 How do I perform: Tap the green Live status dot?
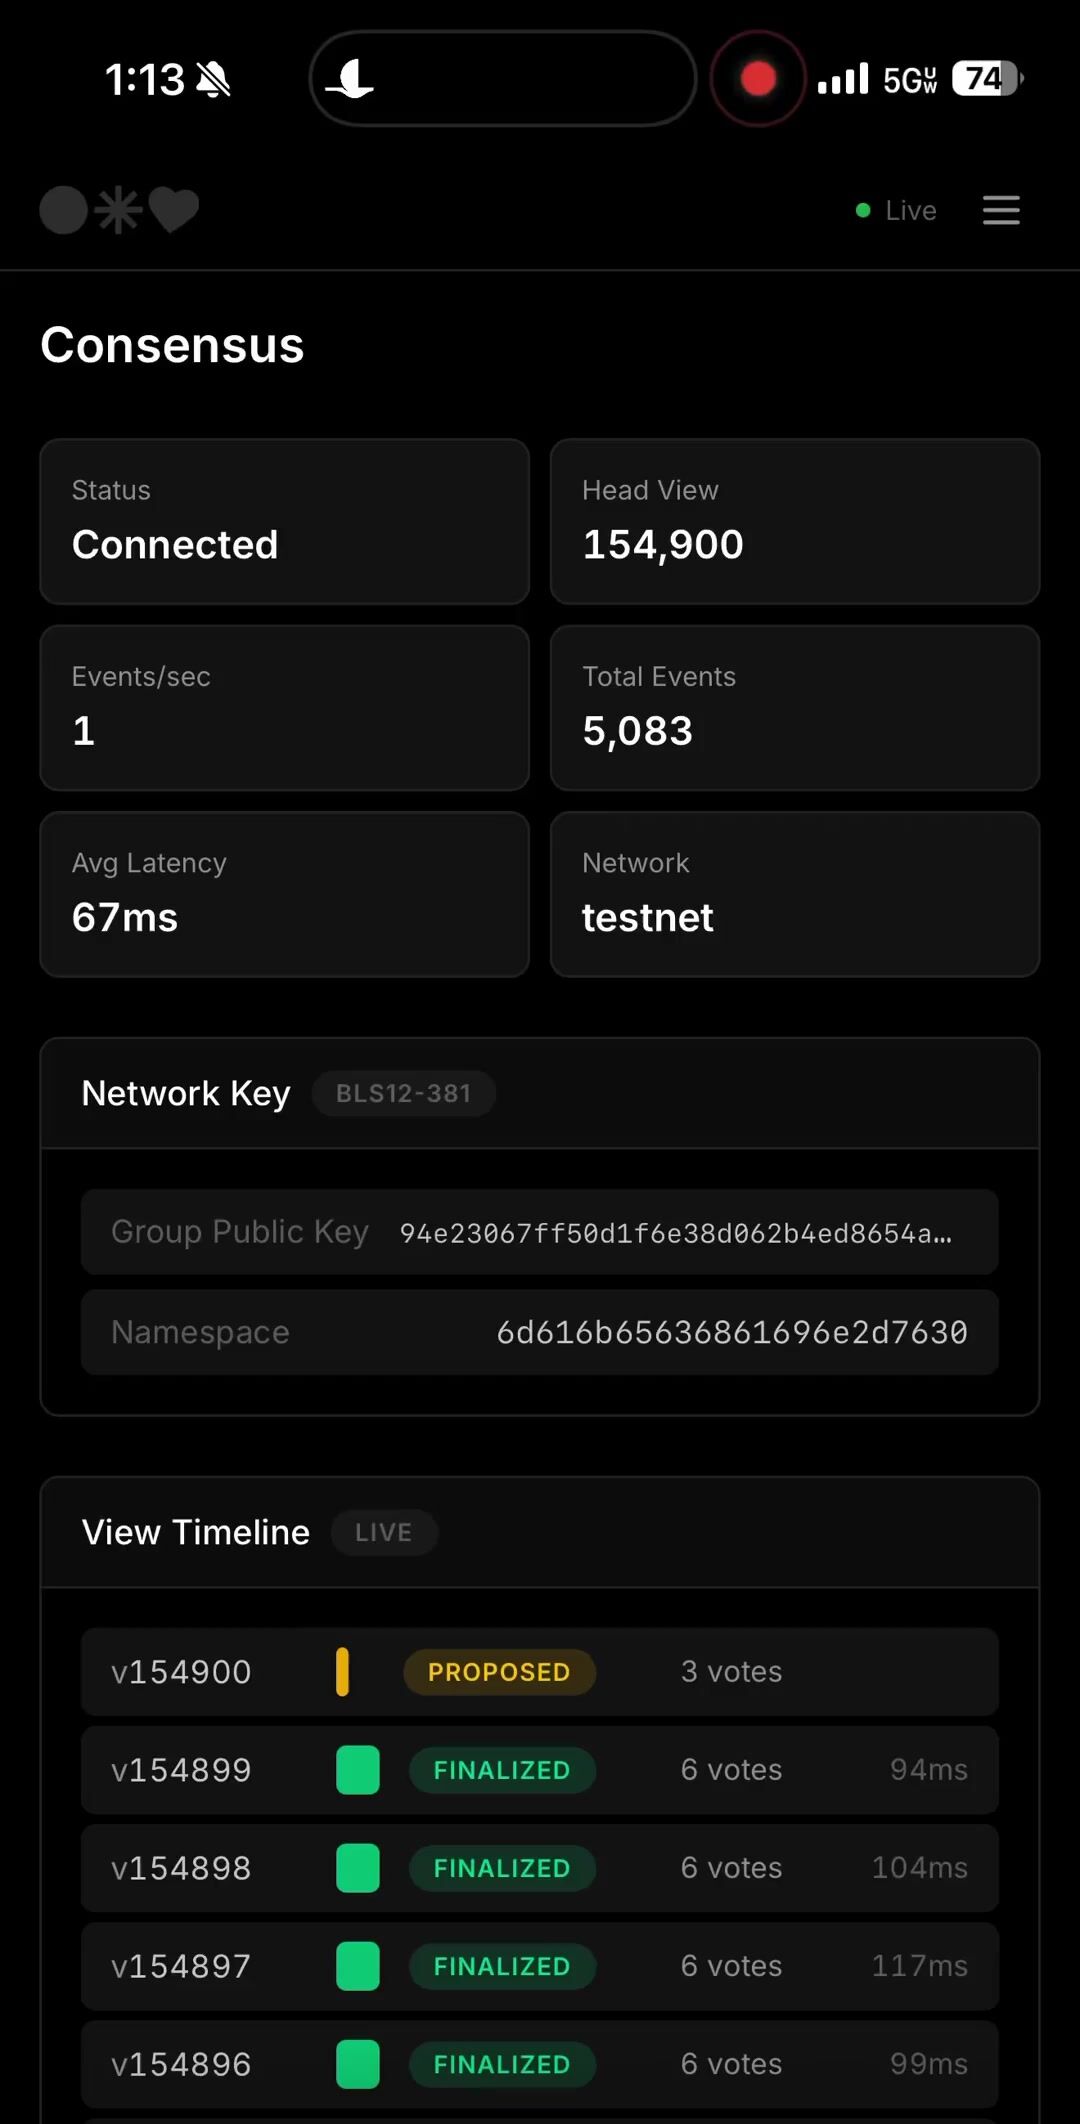863,210
